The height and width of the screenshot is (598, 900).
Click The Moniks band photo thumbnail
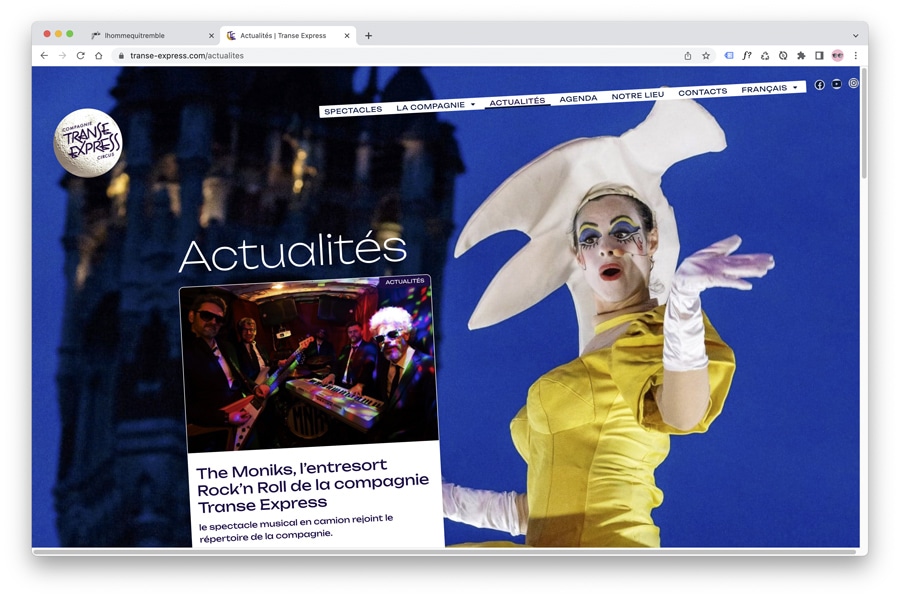(310, 365)
